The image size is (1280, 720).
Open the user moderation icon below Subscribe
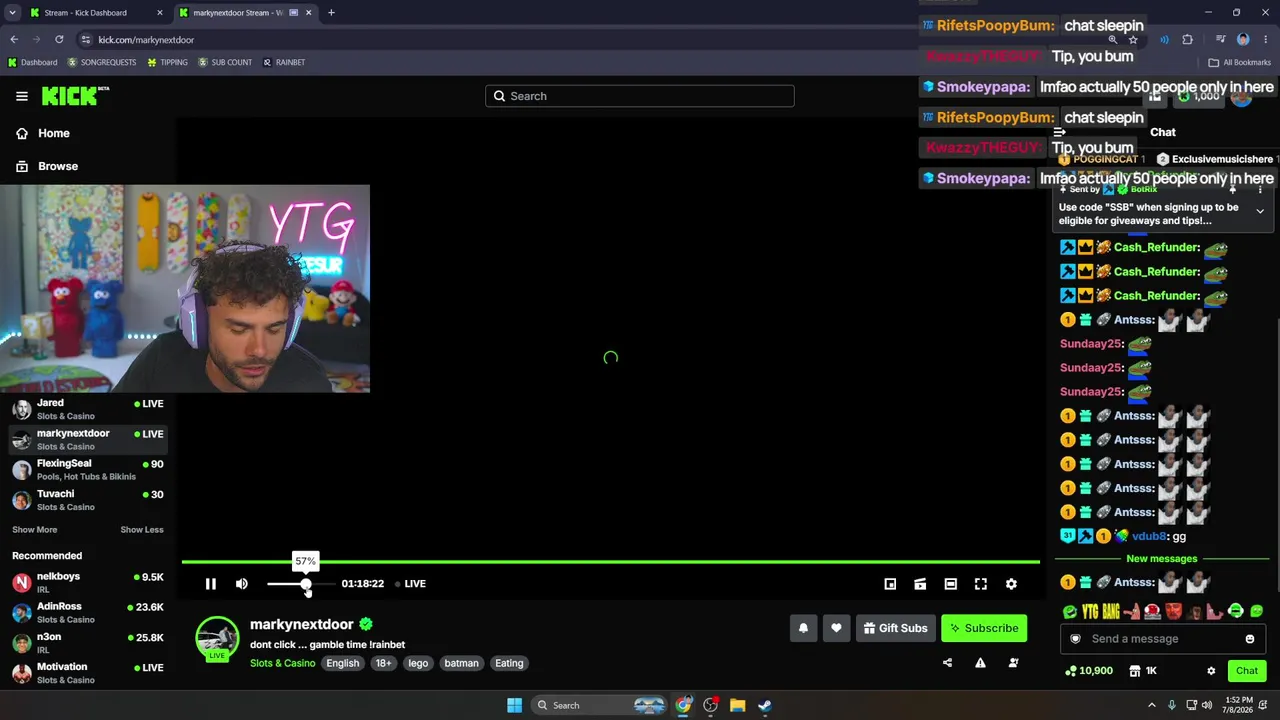point(1013,662)
